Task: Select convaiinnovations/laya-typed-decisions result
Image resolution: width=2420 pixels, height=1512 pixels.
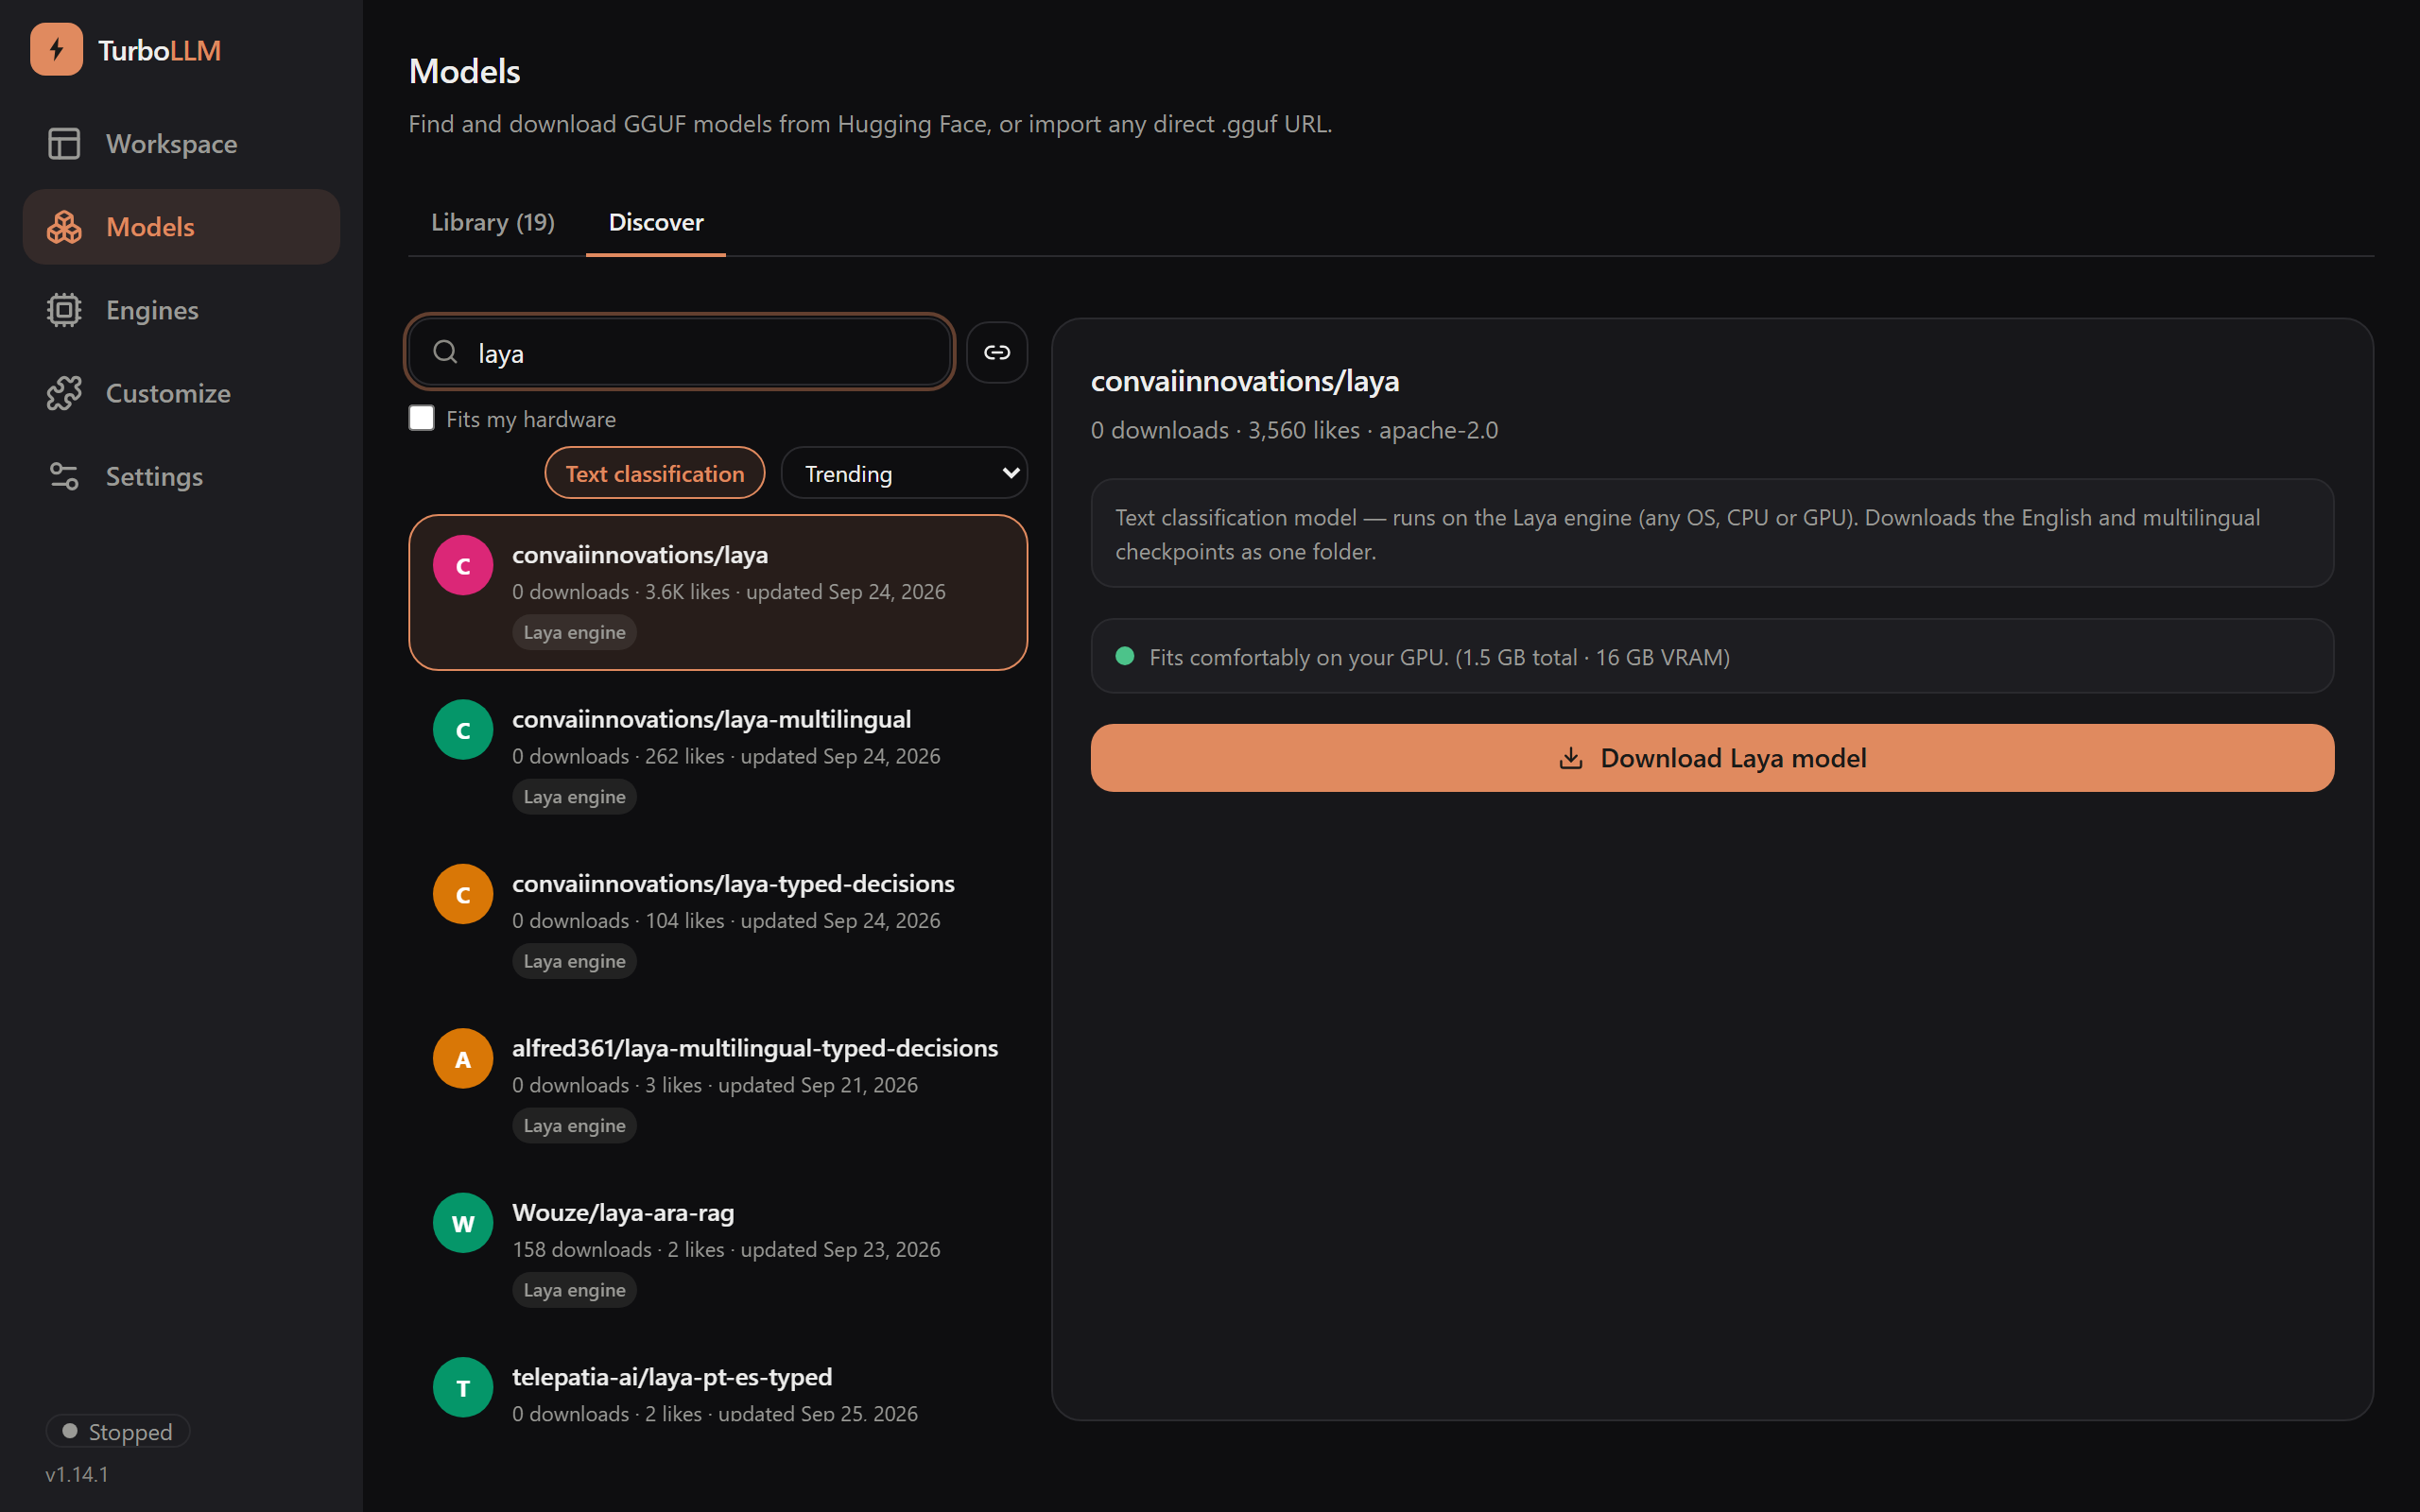Action: coord(718,921)
